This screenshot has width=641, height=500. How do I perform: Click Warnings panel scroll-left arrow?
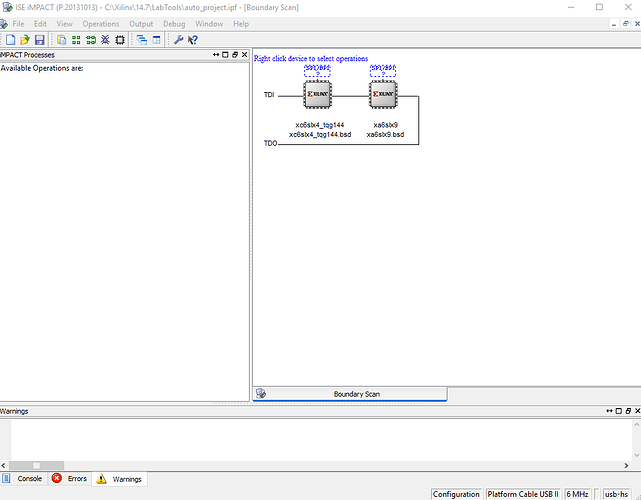coord(3,465)
